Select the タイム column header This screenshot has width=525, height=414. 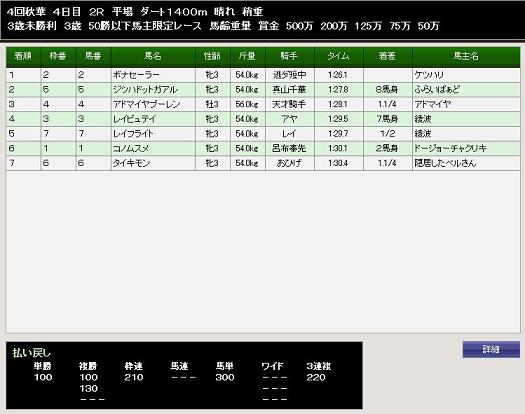[339, 56]
